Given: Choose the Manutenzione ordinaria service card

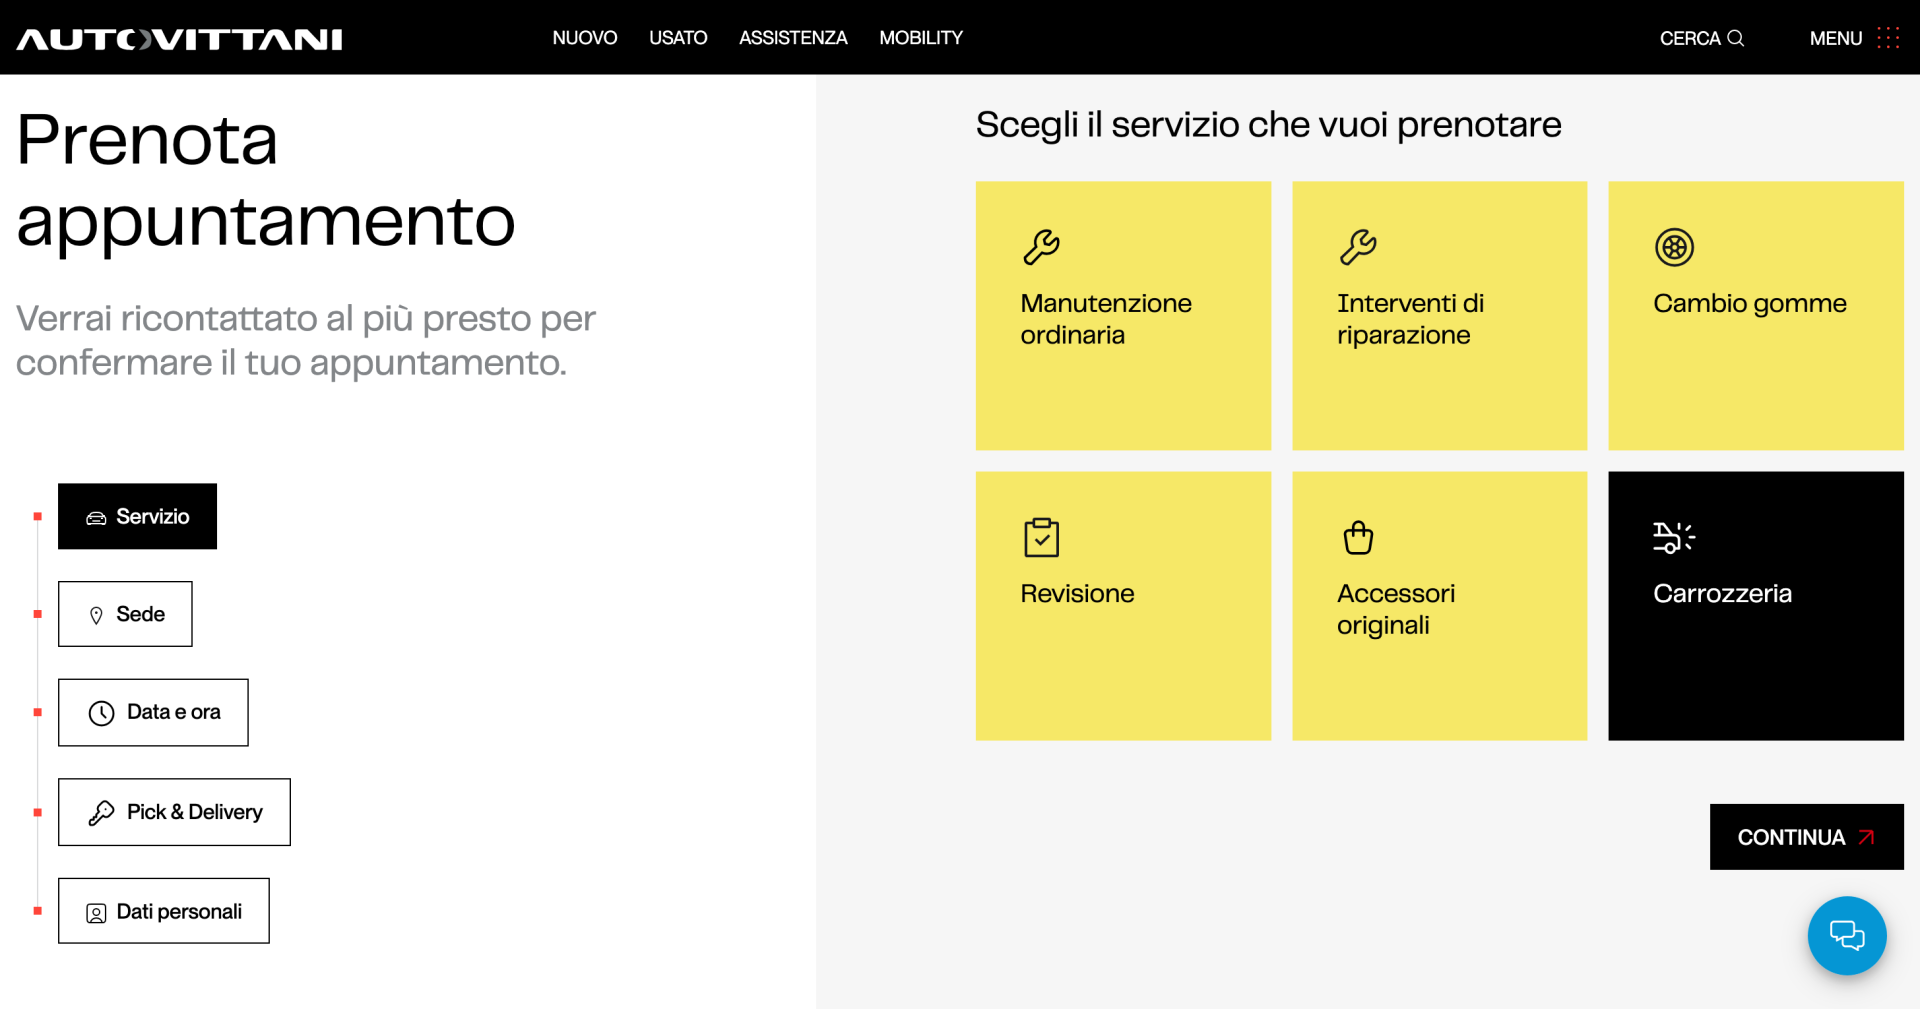Looking at the screenshot, I should point(1123,316).
